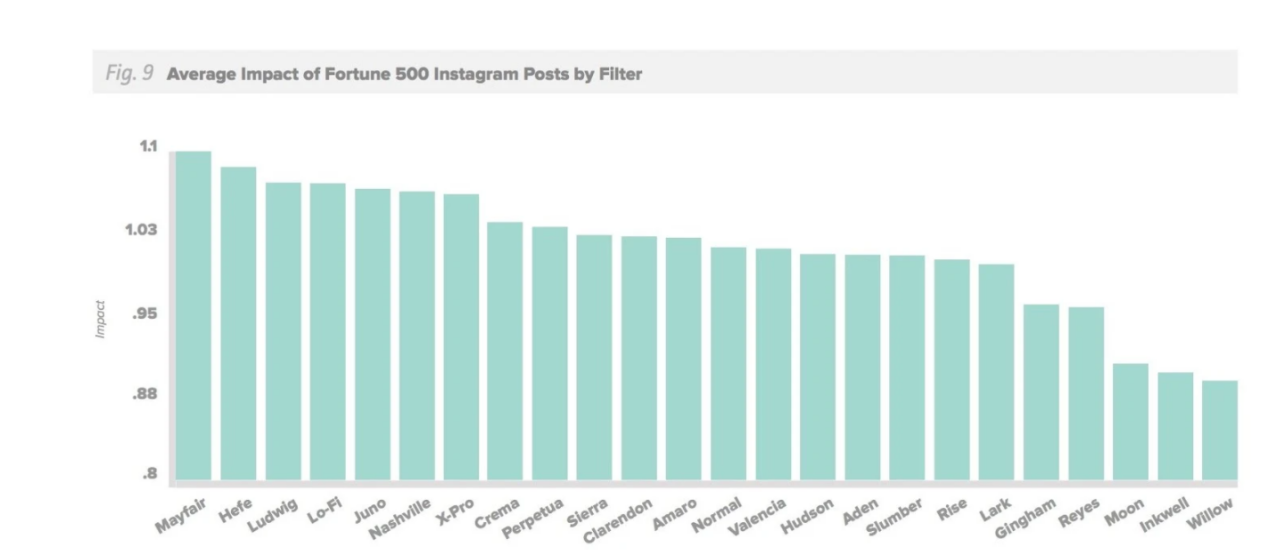This screenshot has width=1268, height=555.
Task: Click the Lo-Fi bar
Action: point(327,331)
